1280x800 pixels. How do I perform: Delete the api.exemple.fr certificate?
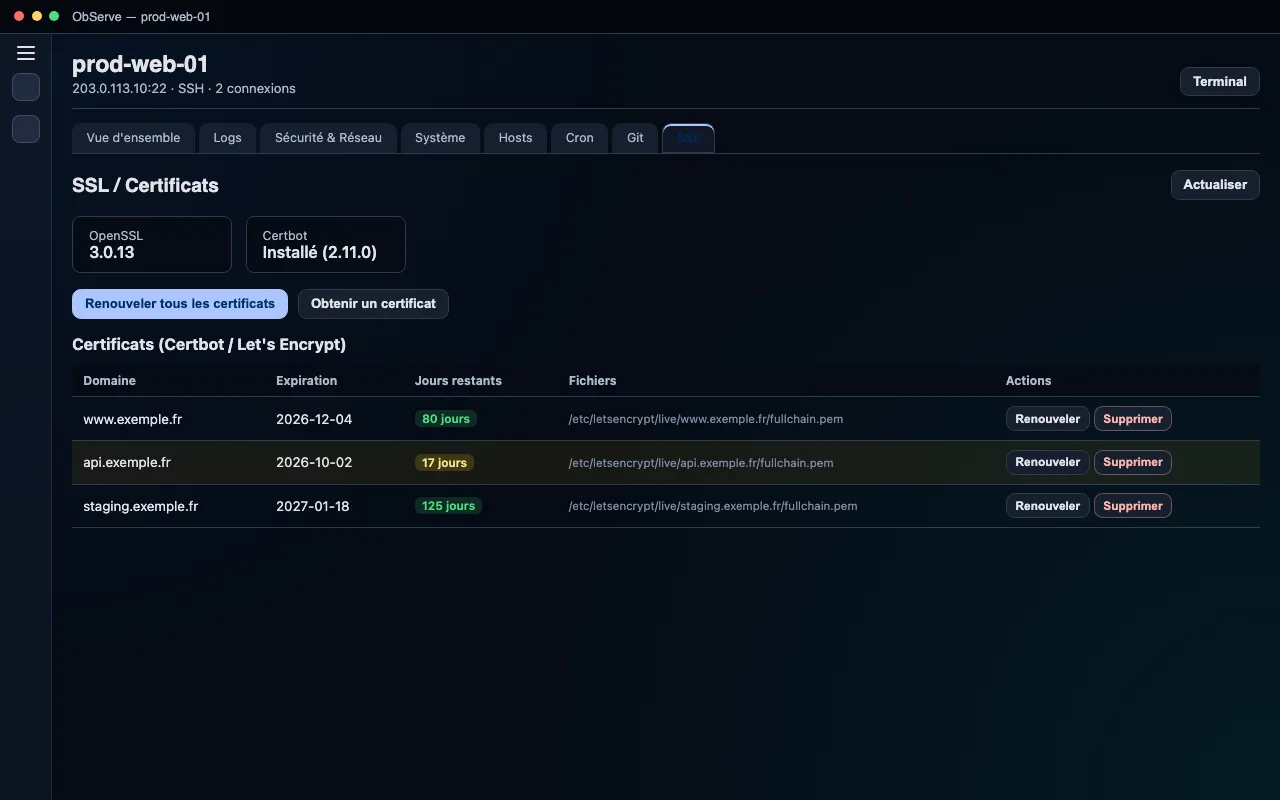[x=1133, y=462]
